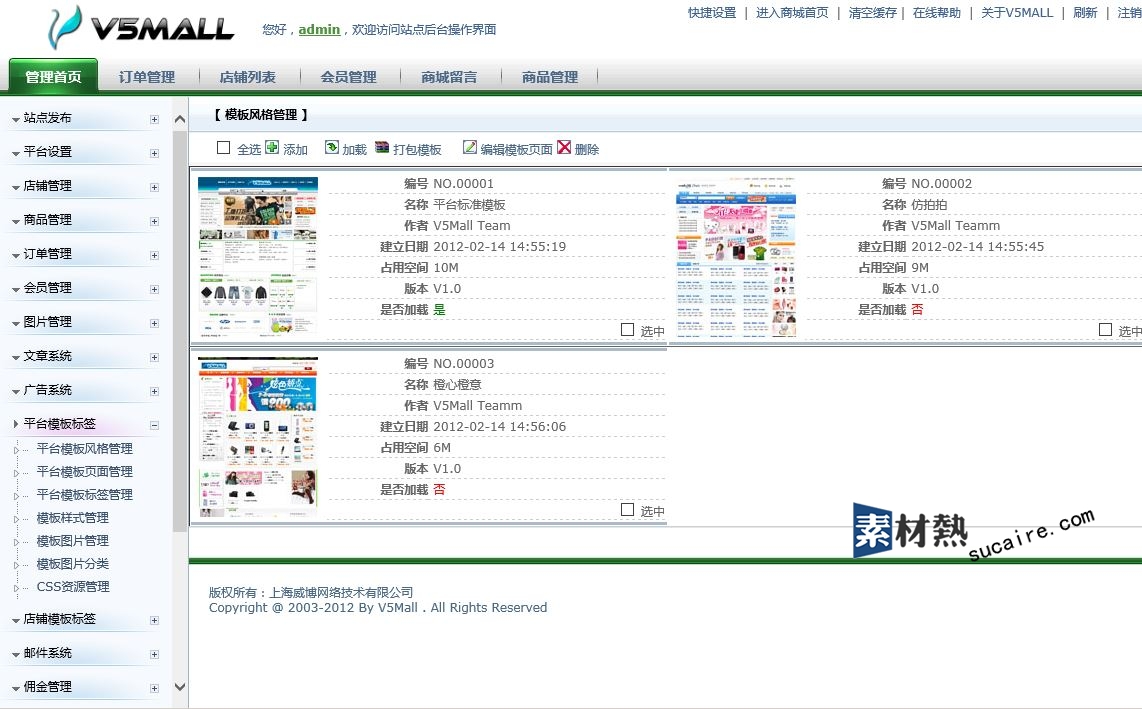
Task: Tick 选中 checkbox for template NO.00002
Action: 1105,329
